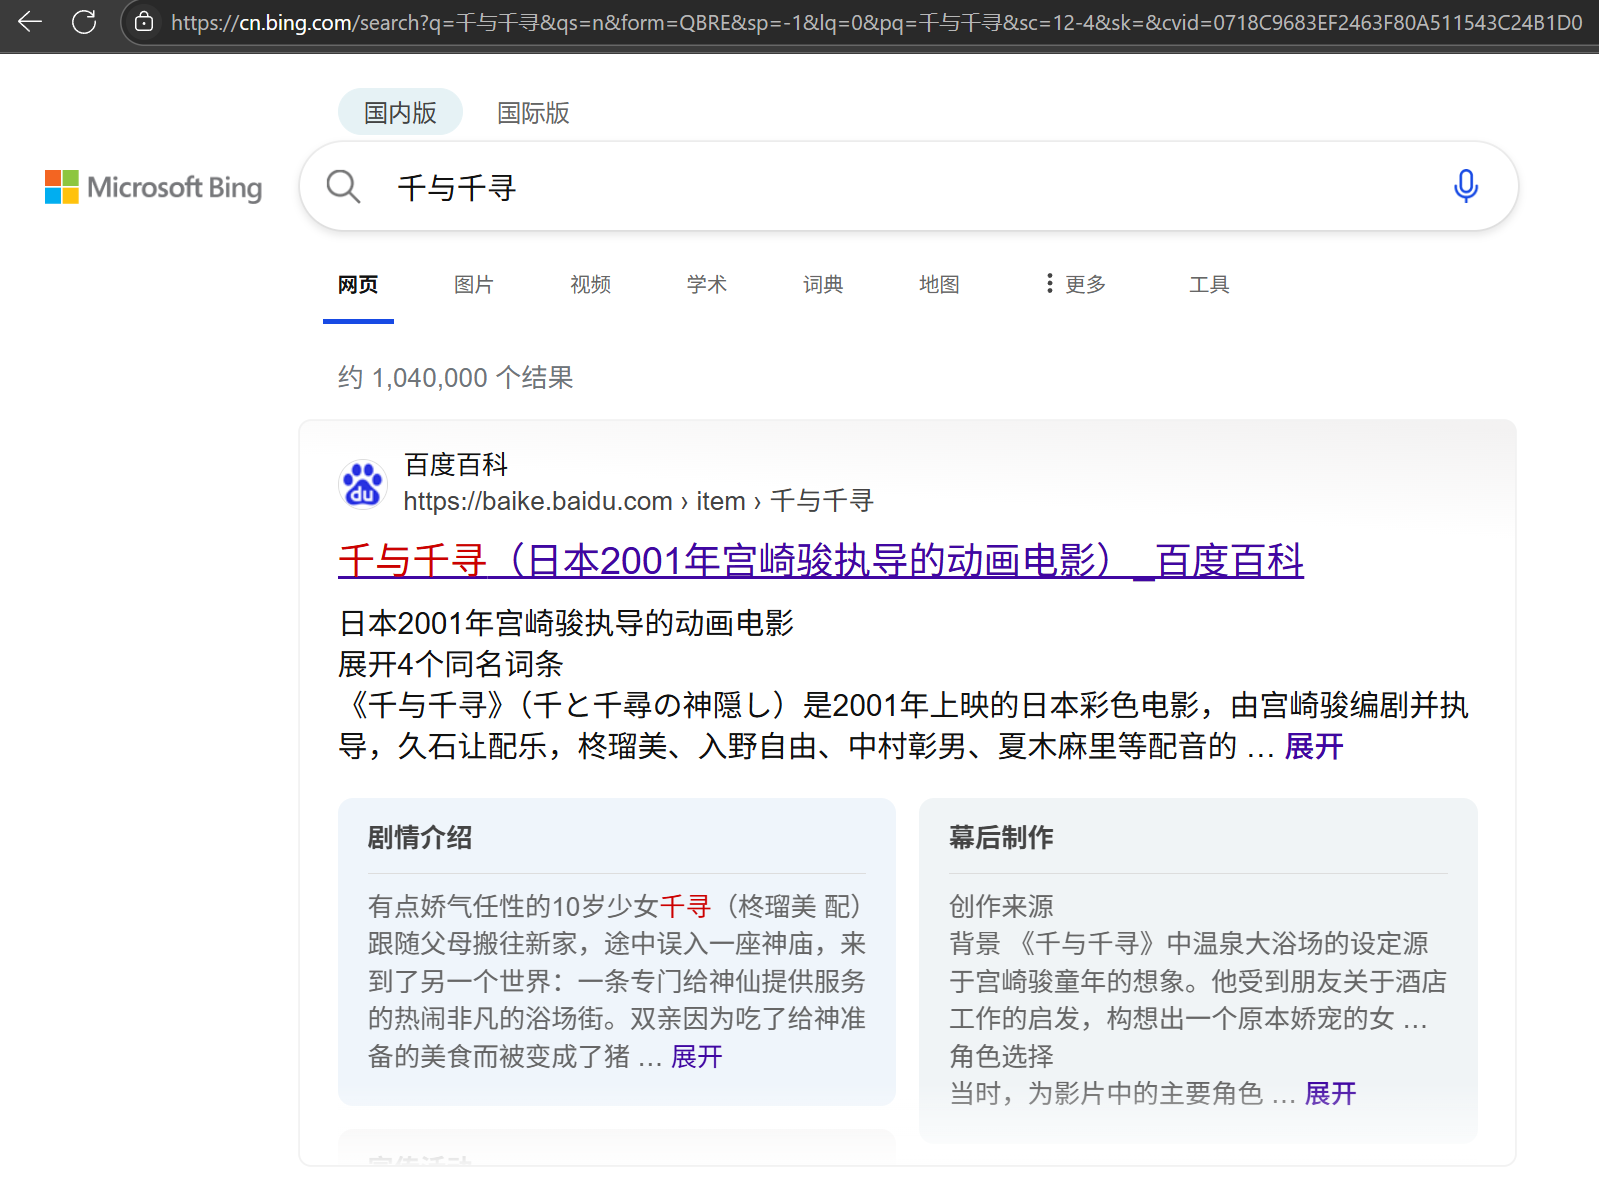This screenshot has width=1599, height=1187.
Task: Click the browser back arrow
Action: point(30,22)
